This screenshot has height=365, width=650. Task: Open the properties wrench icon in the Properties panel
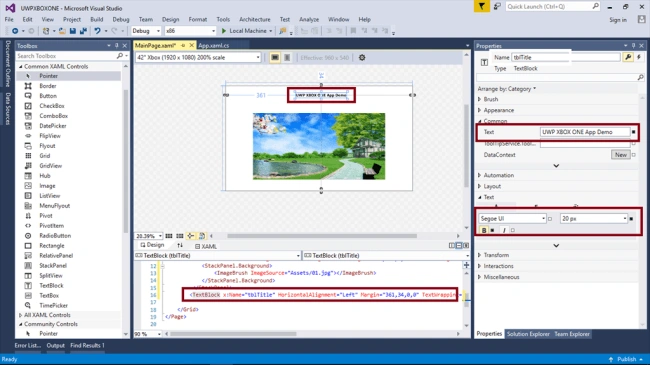tap(628, 57)
